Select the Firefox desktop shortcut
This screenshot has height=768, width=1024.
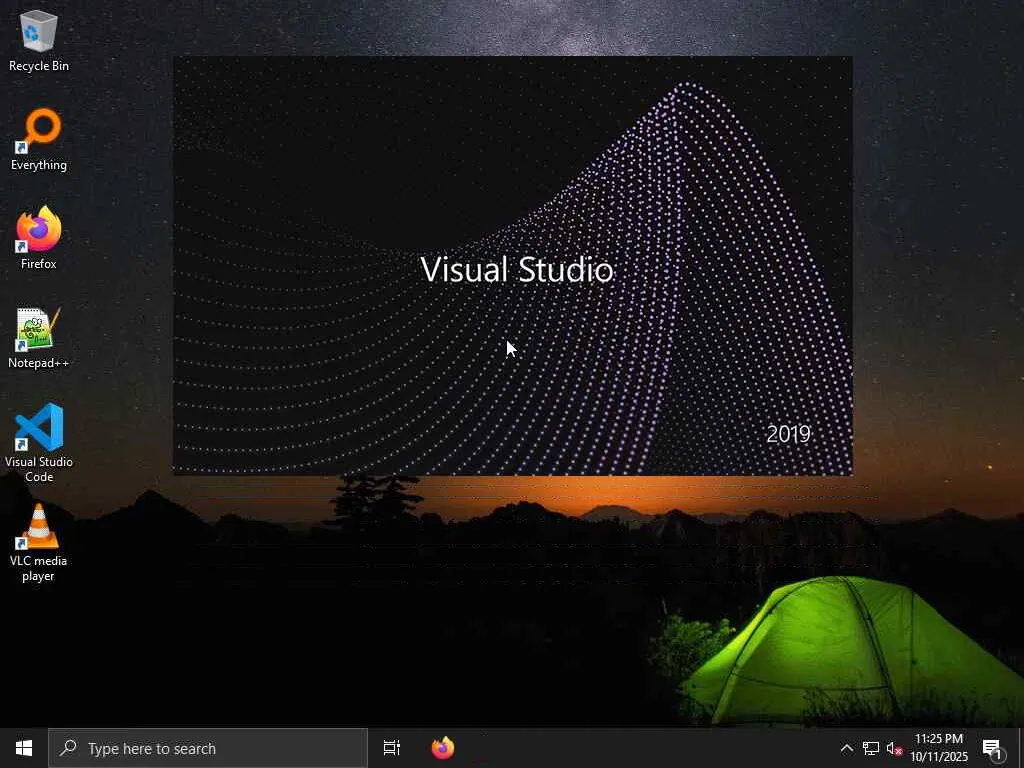pyautogui.click(x=39, y=238)
